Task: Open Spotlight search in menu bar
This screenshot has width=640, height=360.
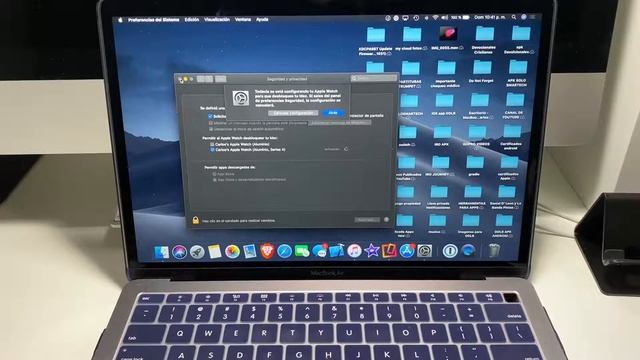Action: [514, 17]
